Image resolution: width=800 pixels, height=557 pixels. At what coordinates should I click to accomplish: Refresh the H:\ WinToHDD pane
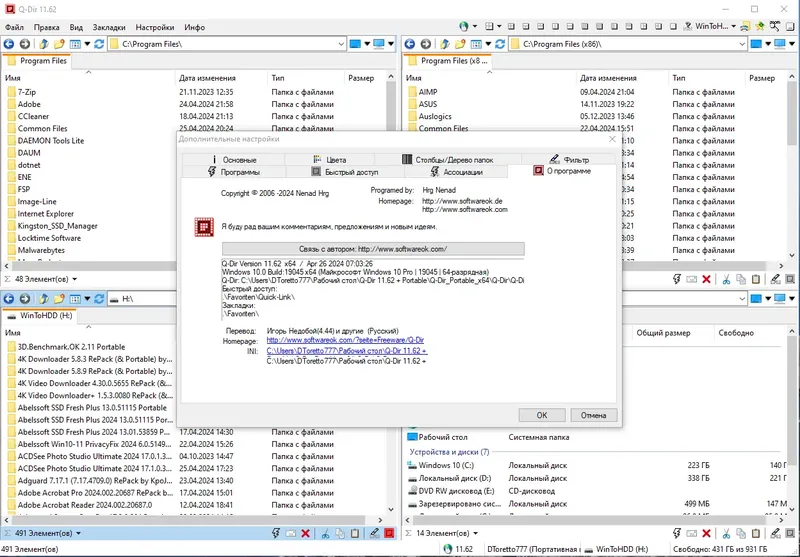[99, 298]
